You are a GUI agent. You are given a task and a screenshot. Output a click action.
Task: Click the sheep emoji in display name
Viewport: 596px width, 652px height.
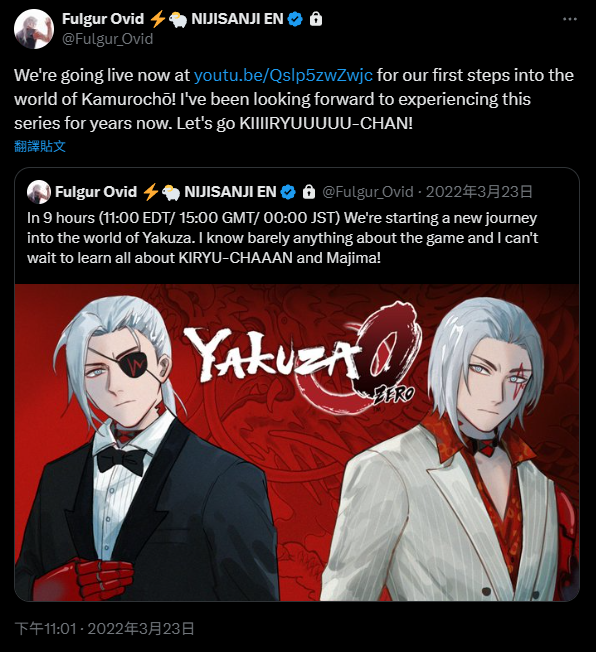178,20
